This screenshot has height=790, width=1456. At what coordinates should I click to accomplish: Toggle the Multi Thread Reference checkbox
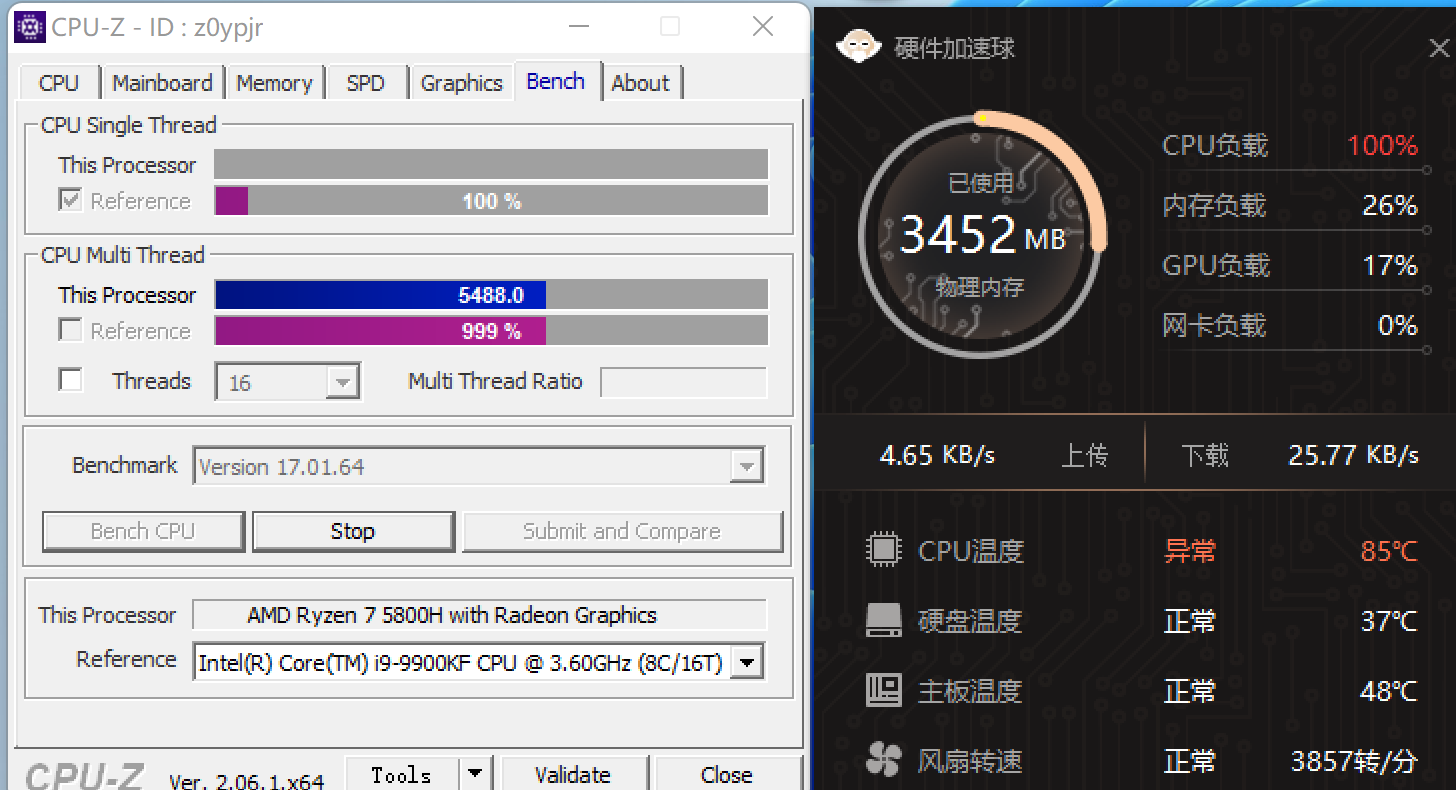[70, 330]
